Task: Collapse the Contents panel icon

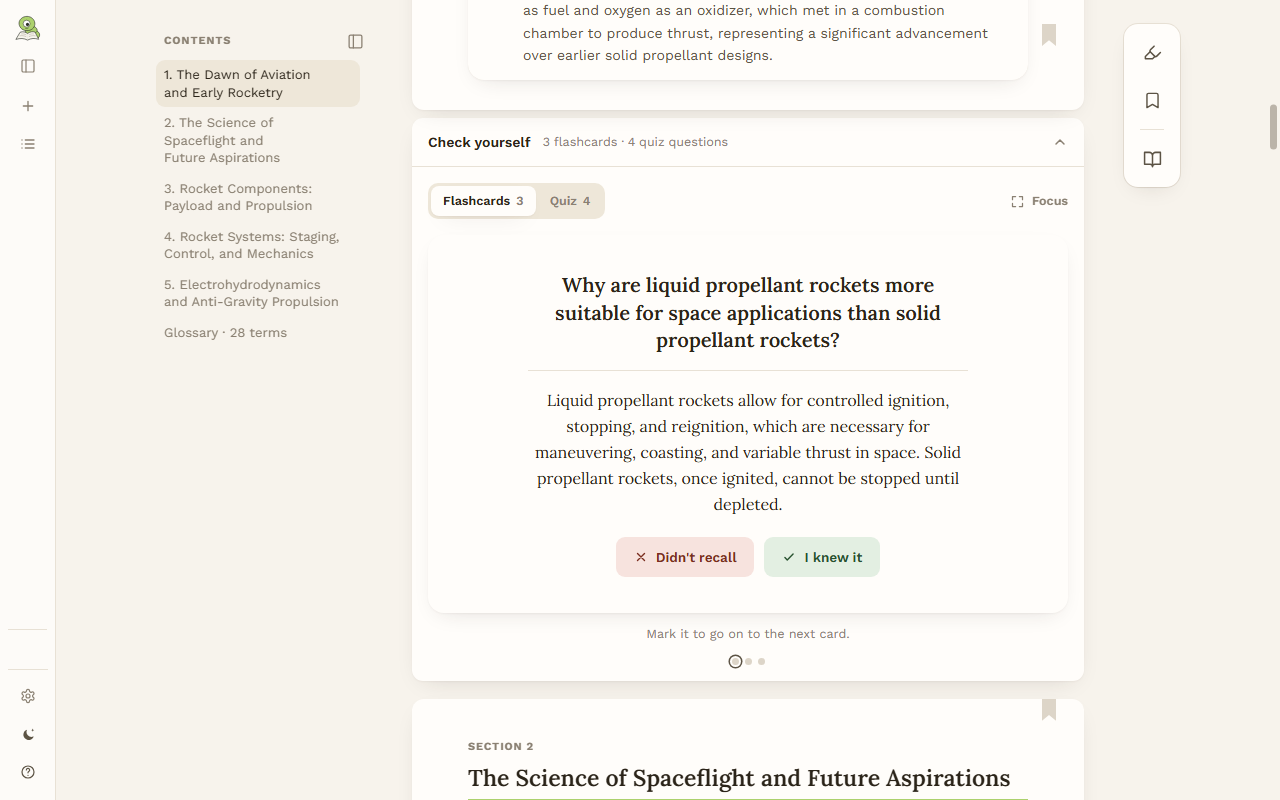Action: pos(355,41)
